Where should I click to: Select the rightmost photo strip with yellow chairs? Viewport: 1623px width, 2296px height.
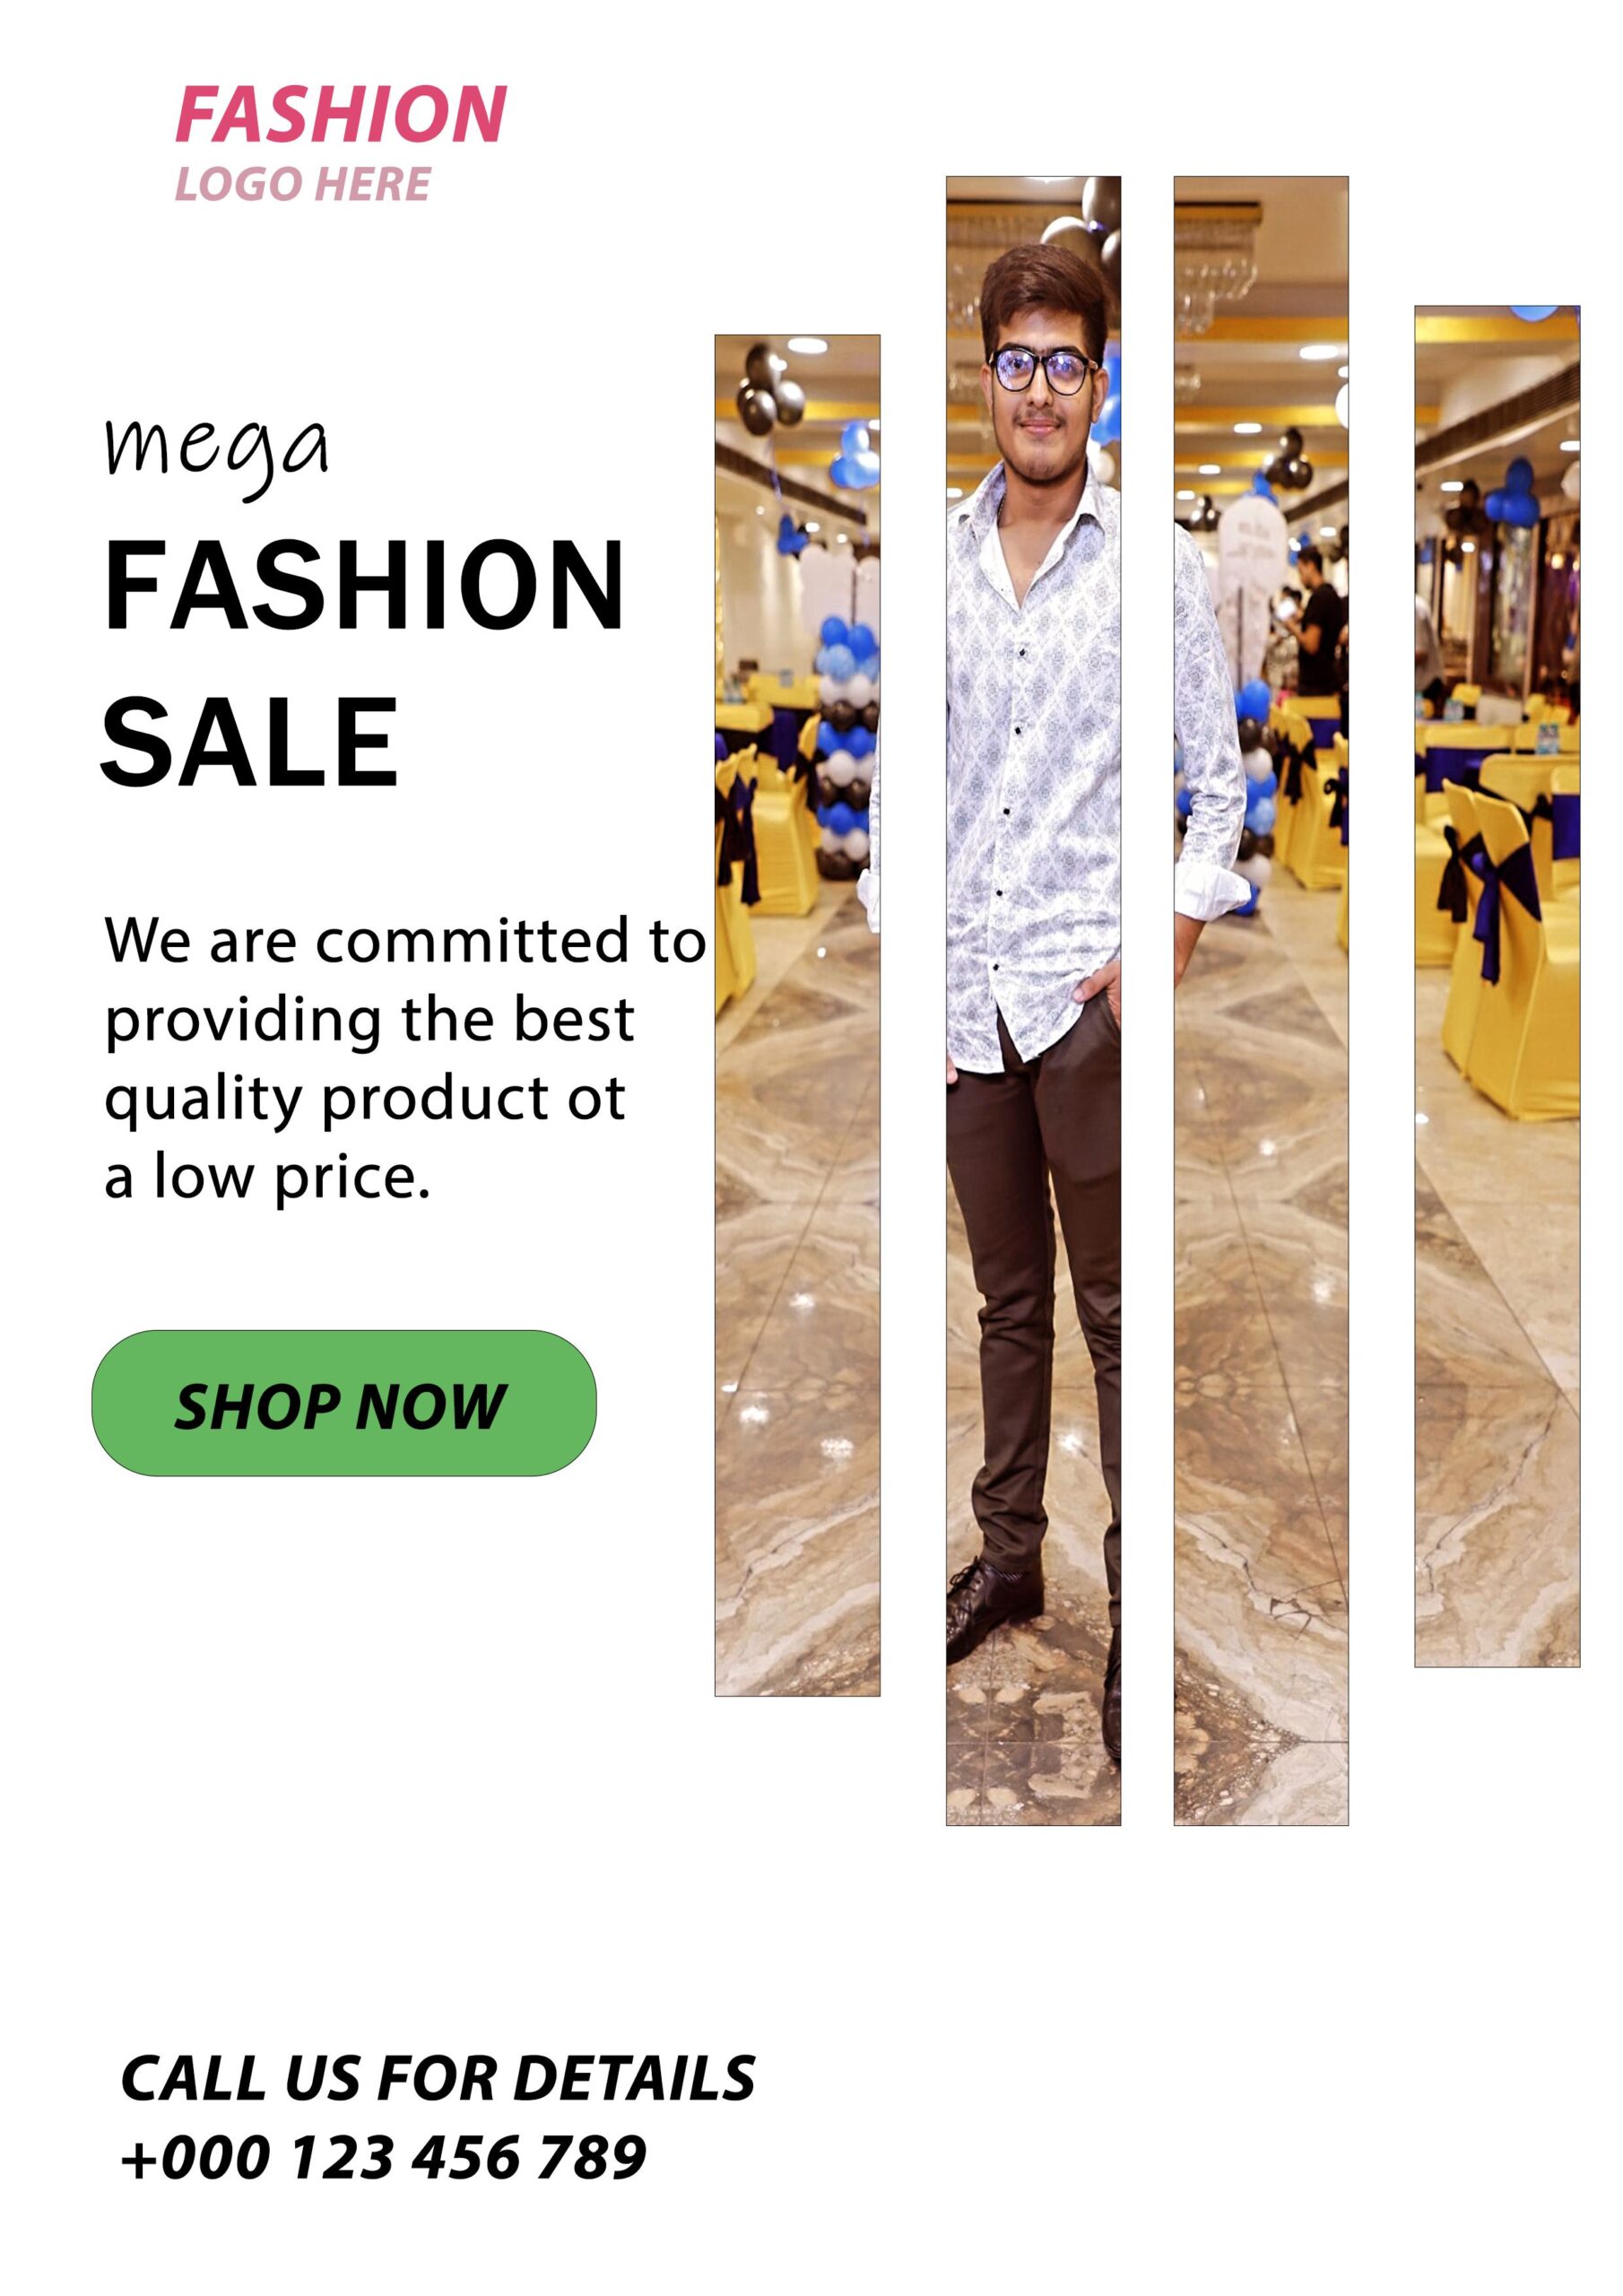pos(1497,987)
